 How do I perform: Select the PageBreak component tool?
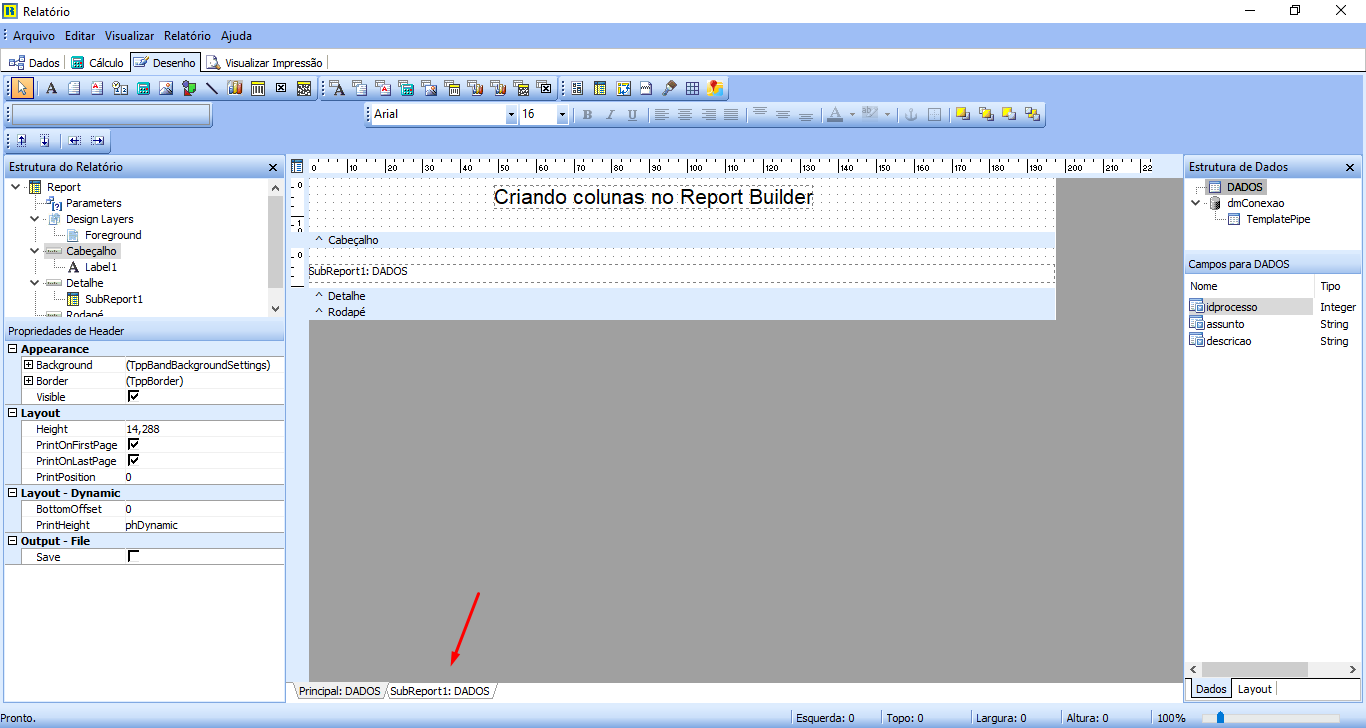tap(646, 88)
